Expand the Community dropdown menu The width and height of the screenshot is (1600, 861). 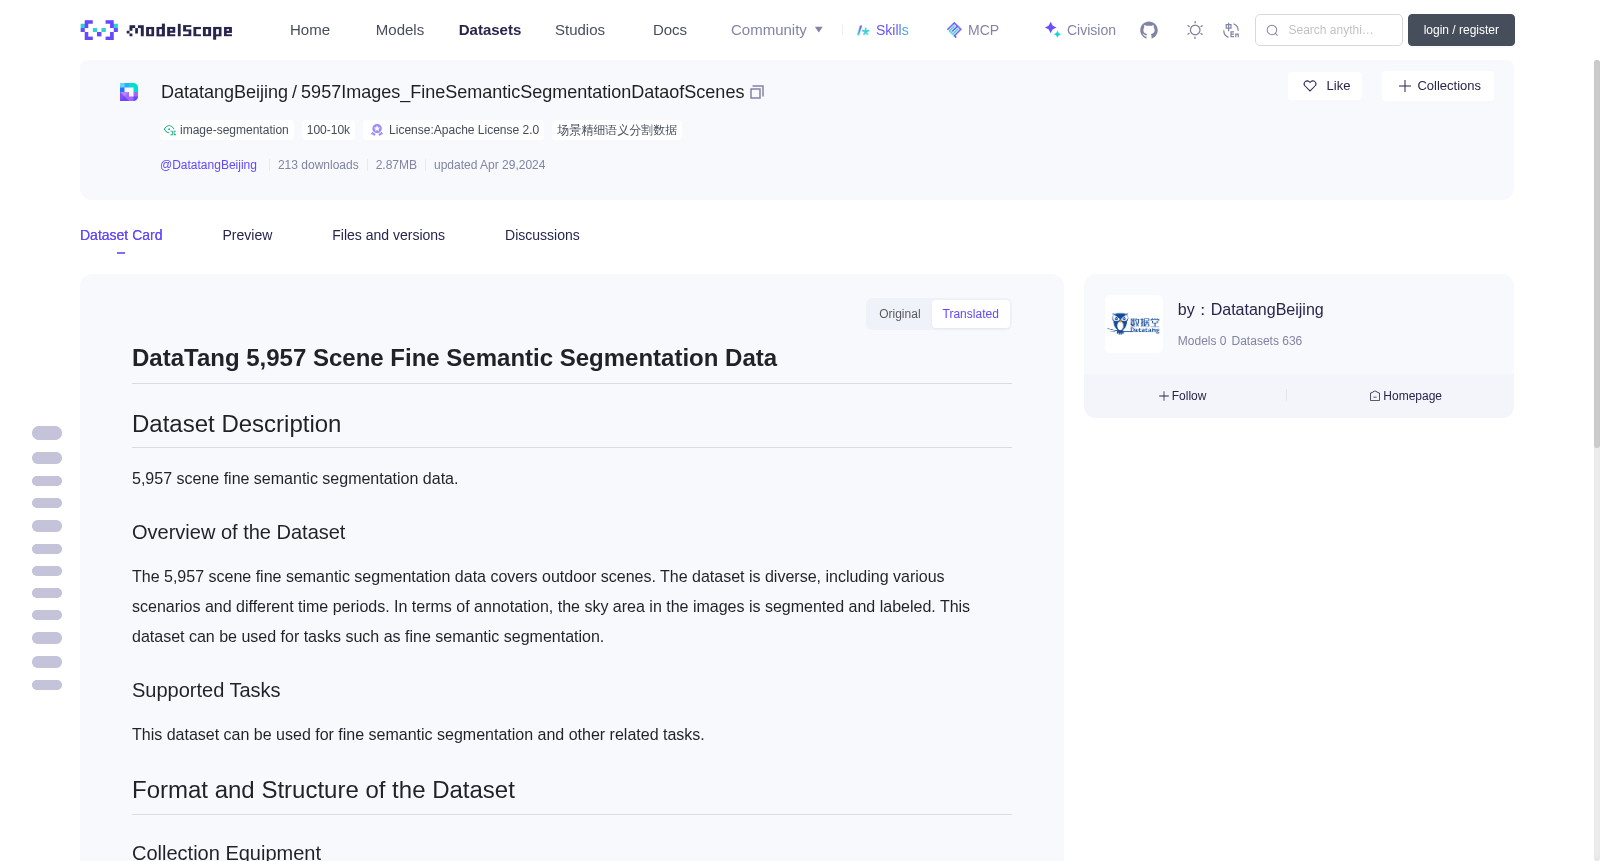coord(777,30)
